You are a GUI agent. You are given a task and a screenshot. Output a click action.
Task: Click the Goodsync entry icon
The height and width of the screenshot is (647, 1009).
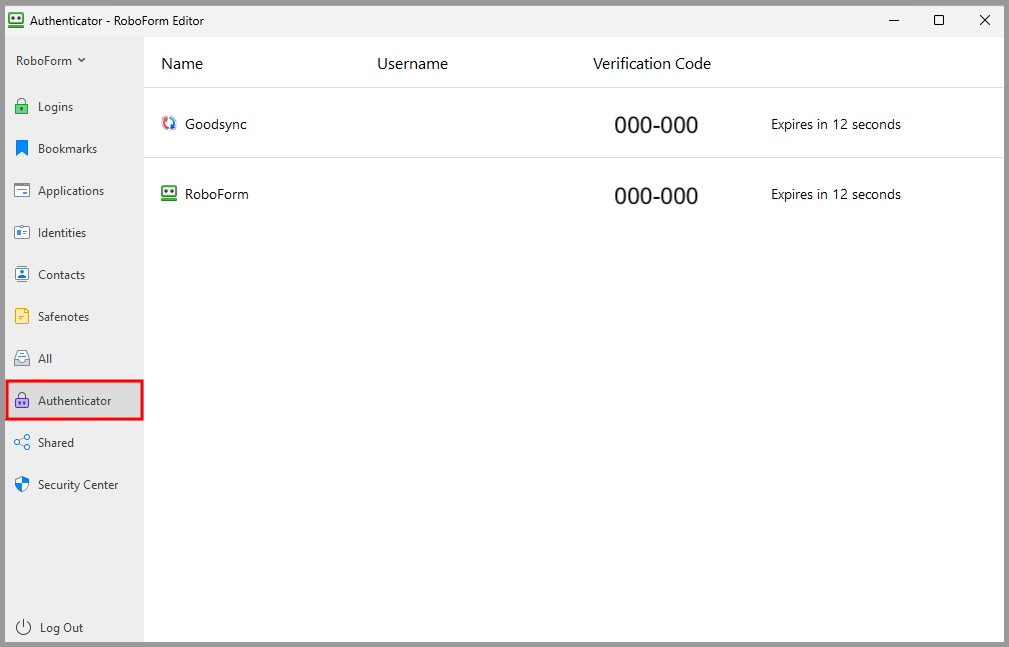(x=169, y=123)
